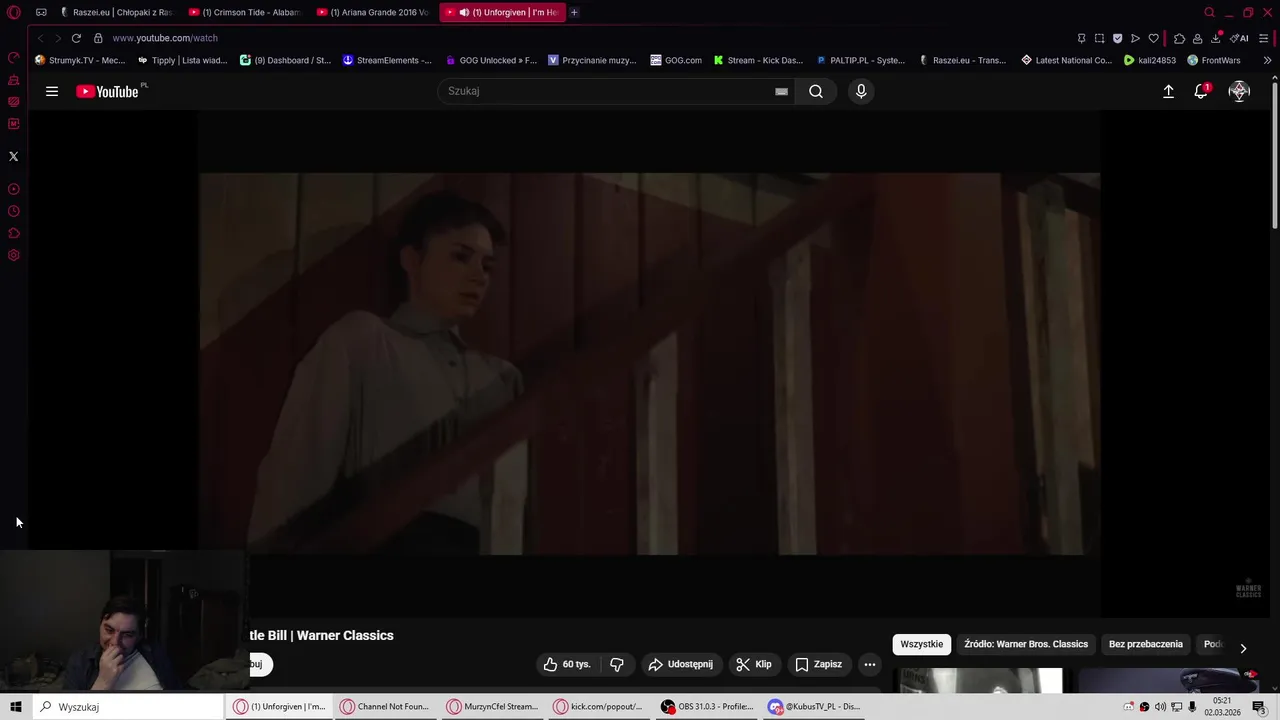Like the video (60 tys.)
Viewport: 1280px width, 720px height.
[x=567, y=664]
